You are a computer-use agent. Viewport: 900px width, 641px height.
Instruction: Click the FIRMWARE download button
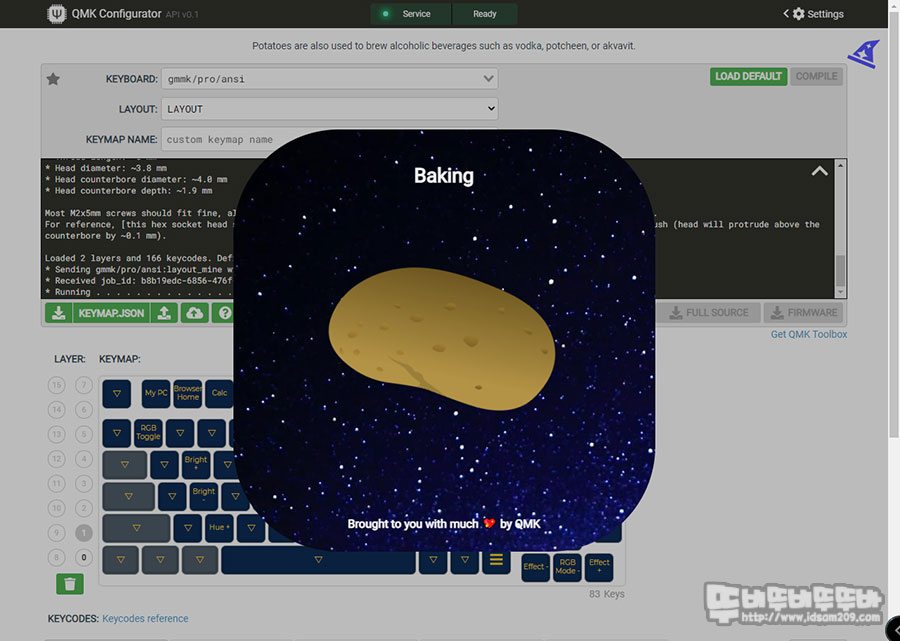(804, 313)
